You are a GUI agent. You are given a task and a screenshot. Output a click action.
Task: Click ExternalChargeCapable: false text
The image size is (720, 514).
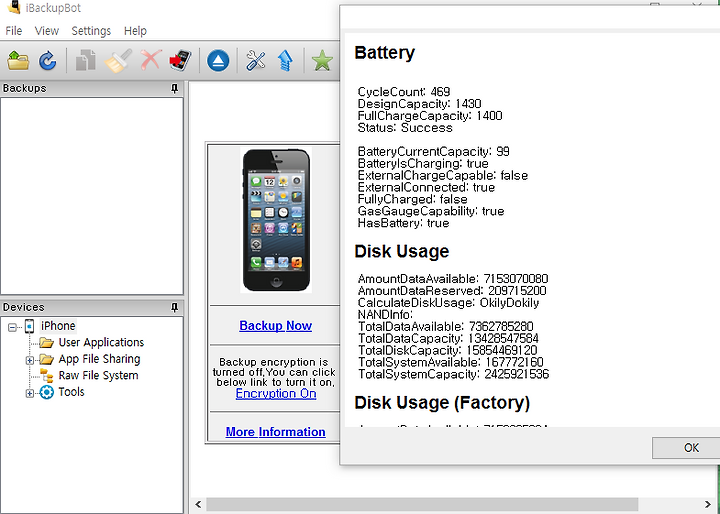tap(443, 175)
